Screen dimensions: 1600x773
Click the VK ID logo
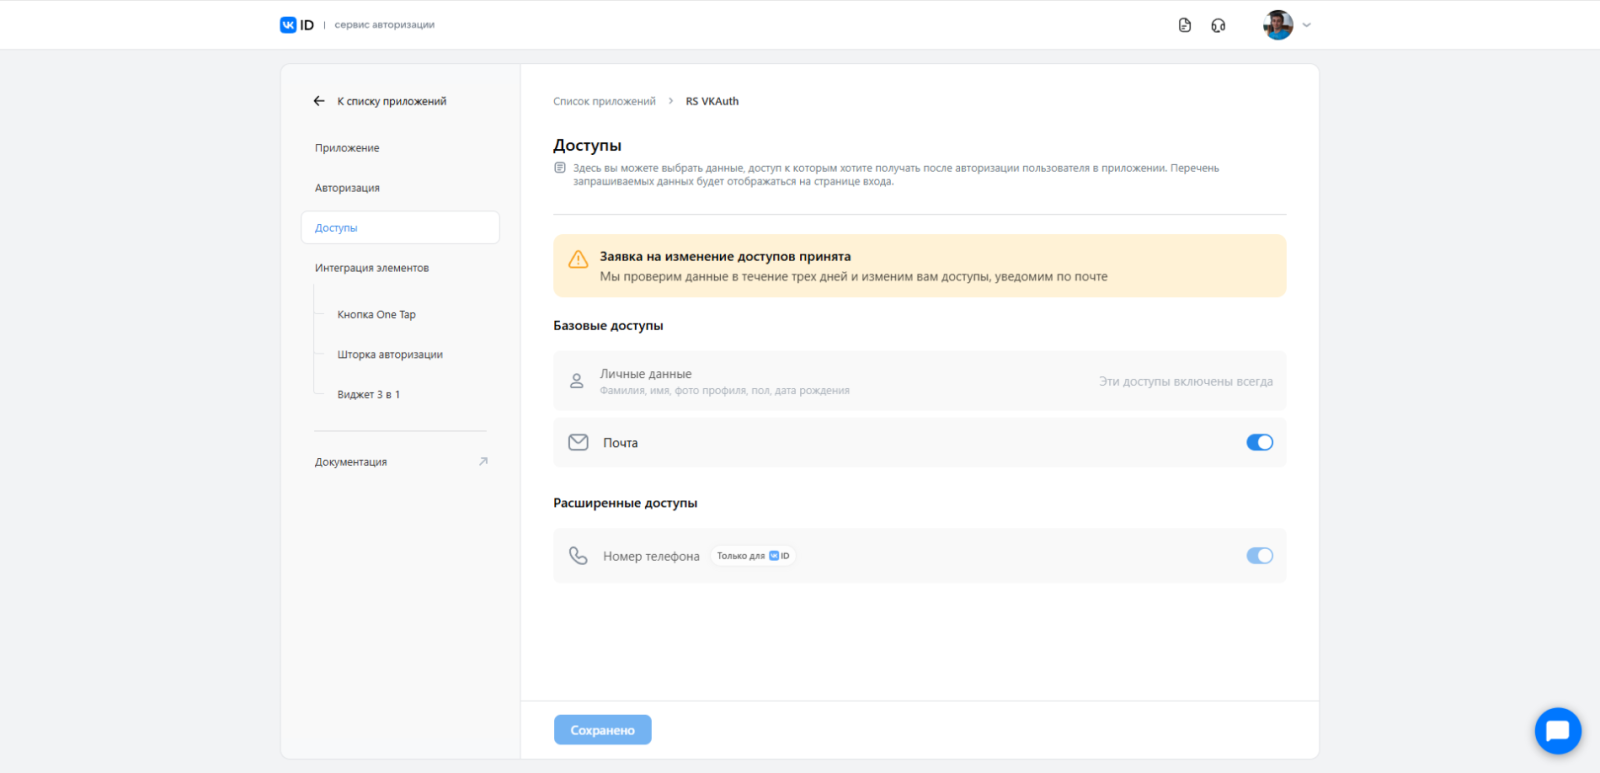pos(297,25)
